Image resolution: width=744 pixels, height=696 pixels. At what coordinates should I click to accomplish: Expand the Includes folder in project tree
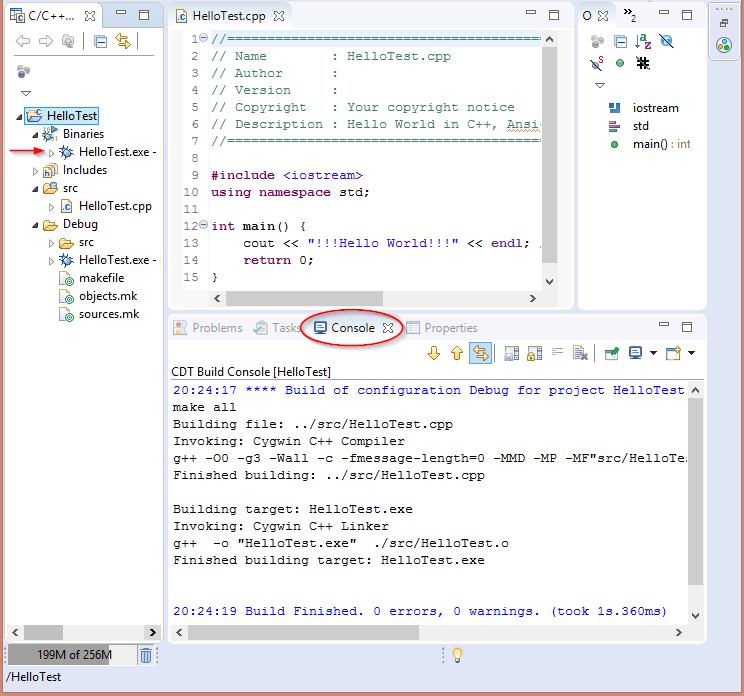coord(36,171)
